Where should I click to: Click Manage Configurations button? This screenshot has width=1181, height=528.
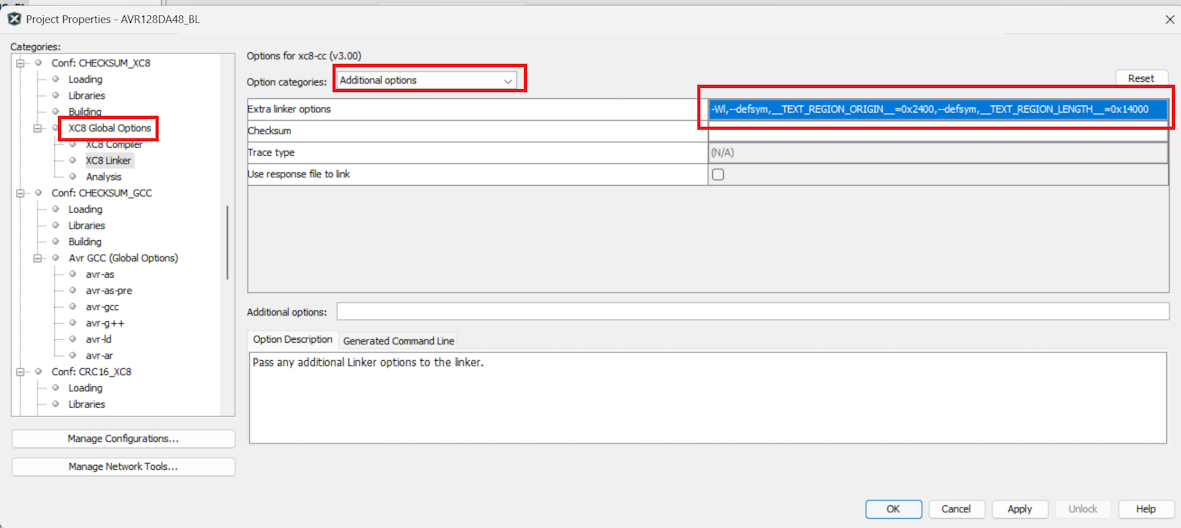pos(123,439)
